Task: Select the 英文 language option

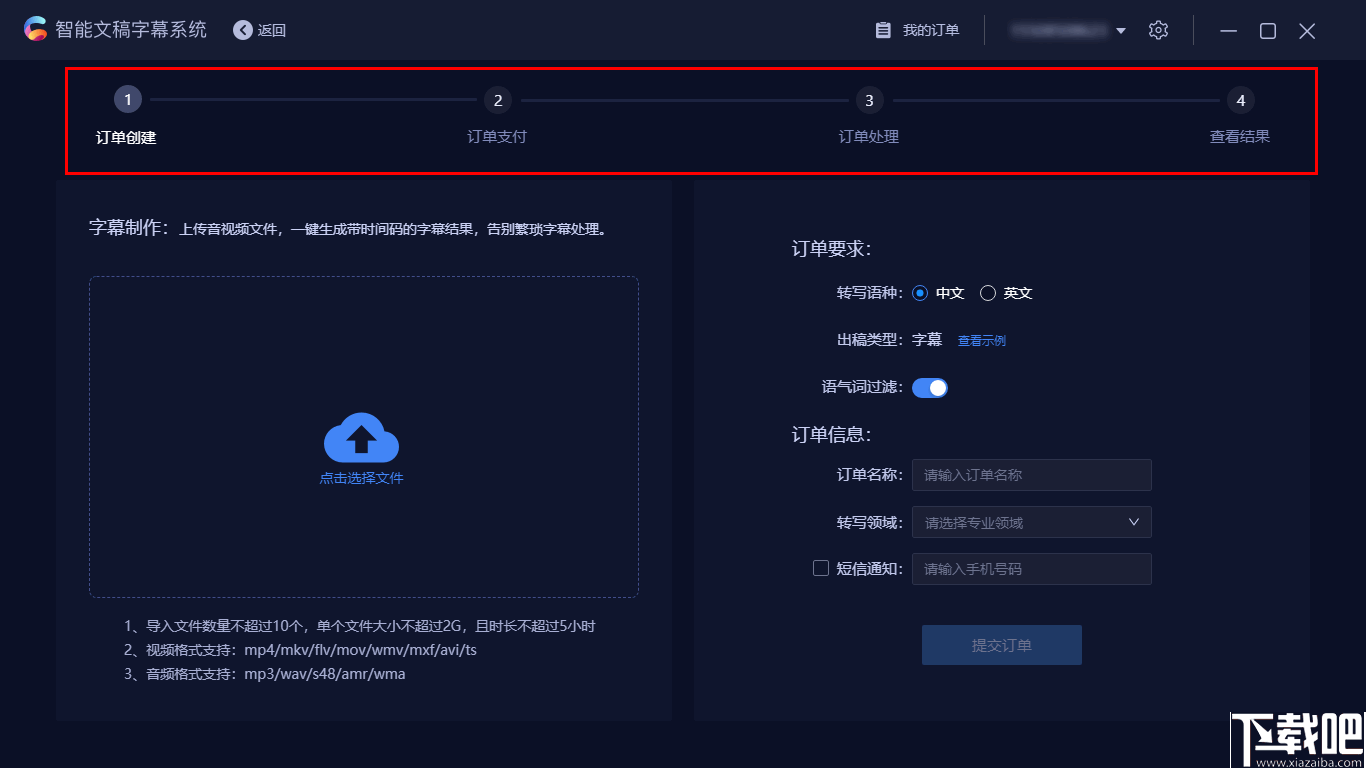Action: pos(989,292)
